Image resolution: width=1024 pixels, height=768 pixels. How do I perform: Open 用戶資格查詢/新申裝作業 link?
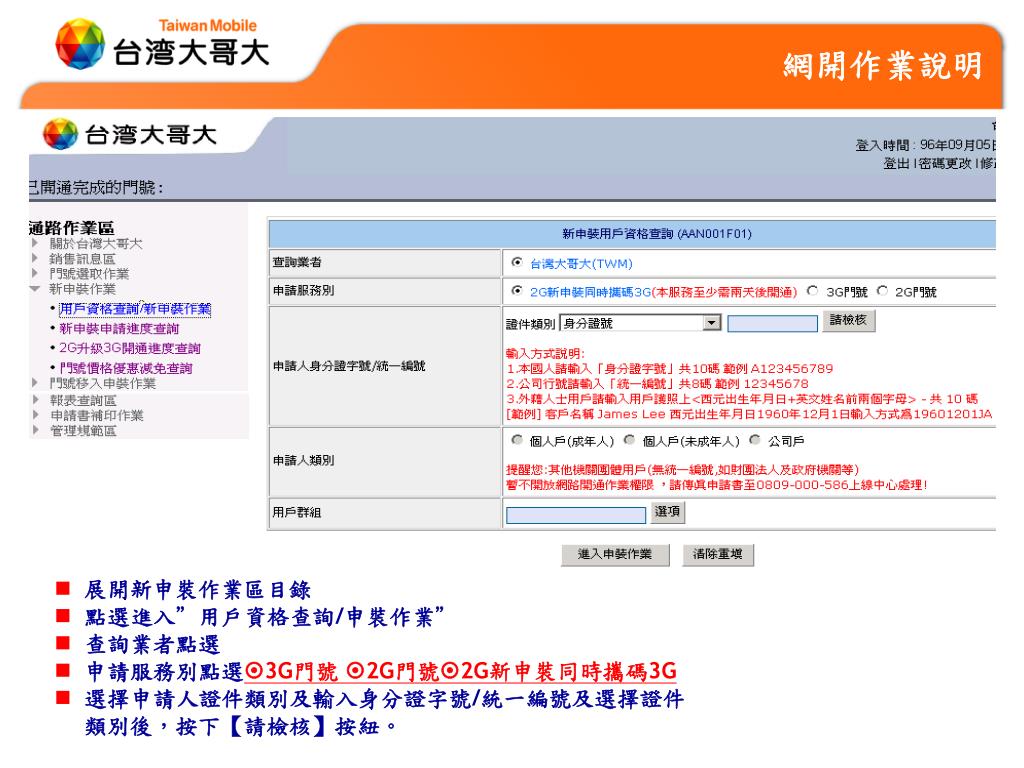coord(135,309)
